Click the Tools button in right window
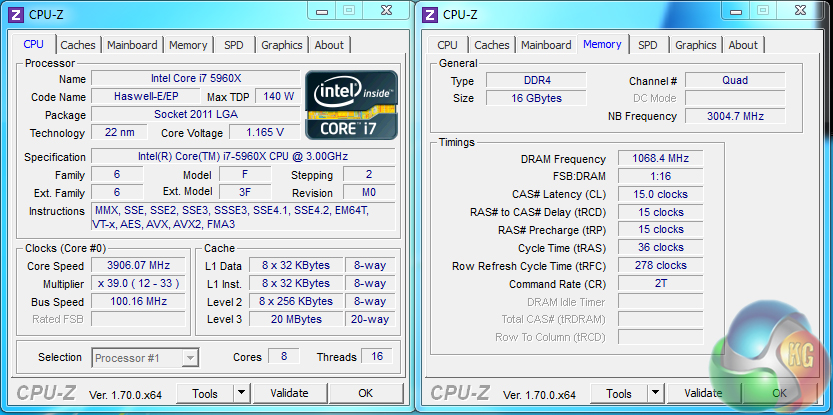 619,393
